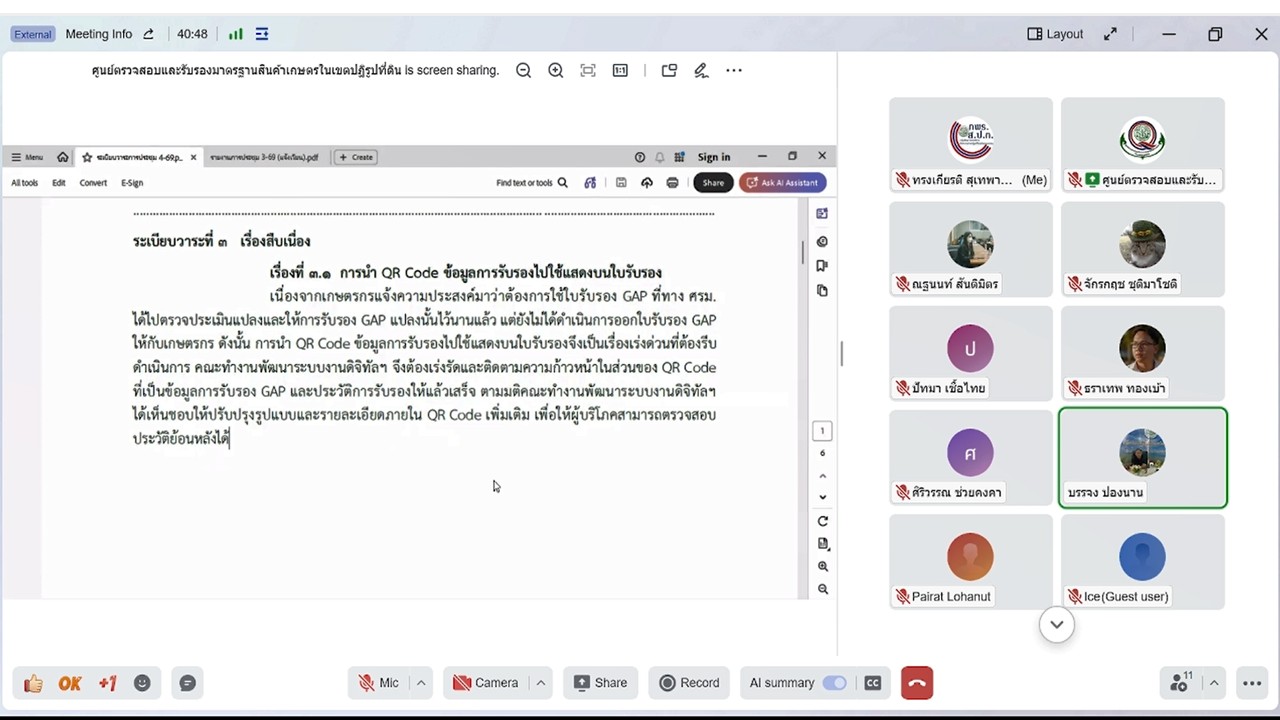Screen dimensions: 1280x720
Task: Mute the Mic in the meeting toolbar
Action: tap(380, 682)
